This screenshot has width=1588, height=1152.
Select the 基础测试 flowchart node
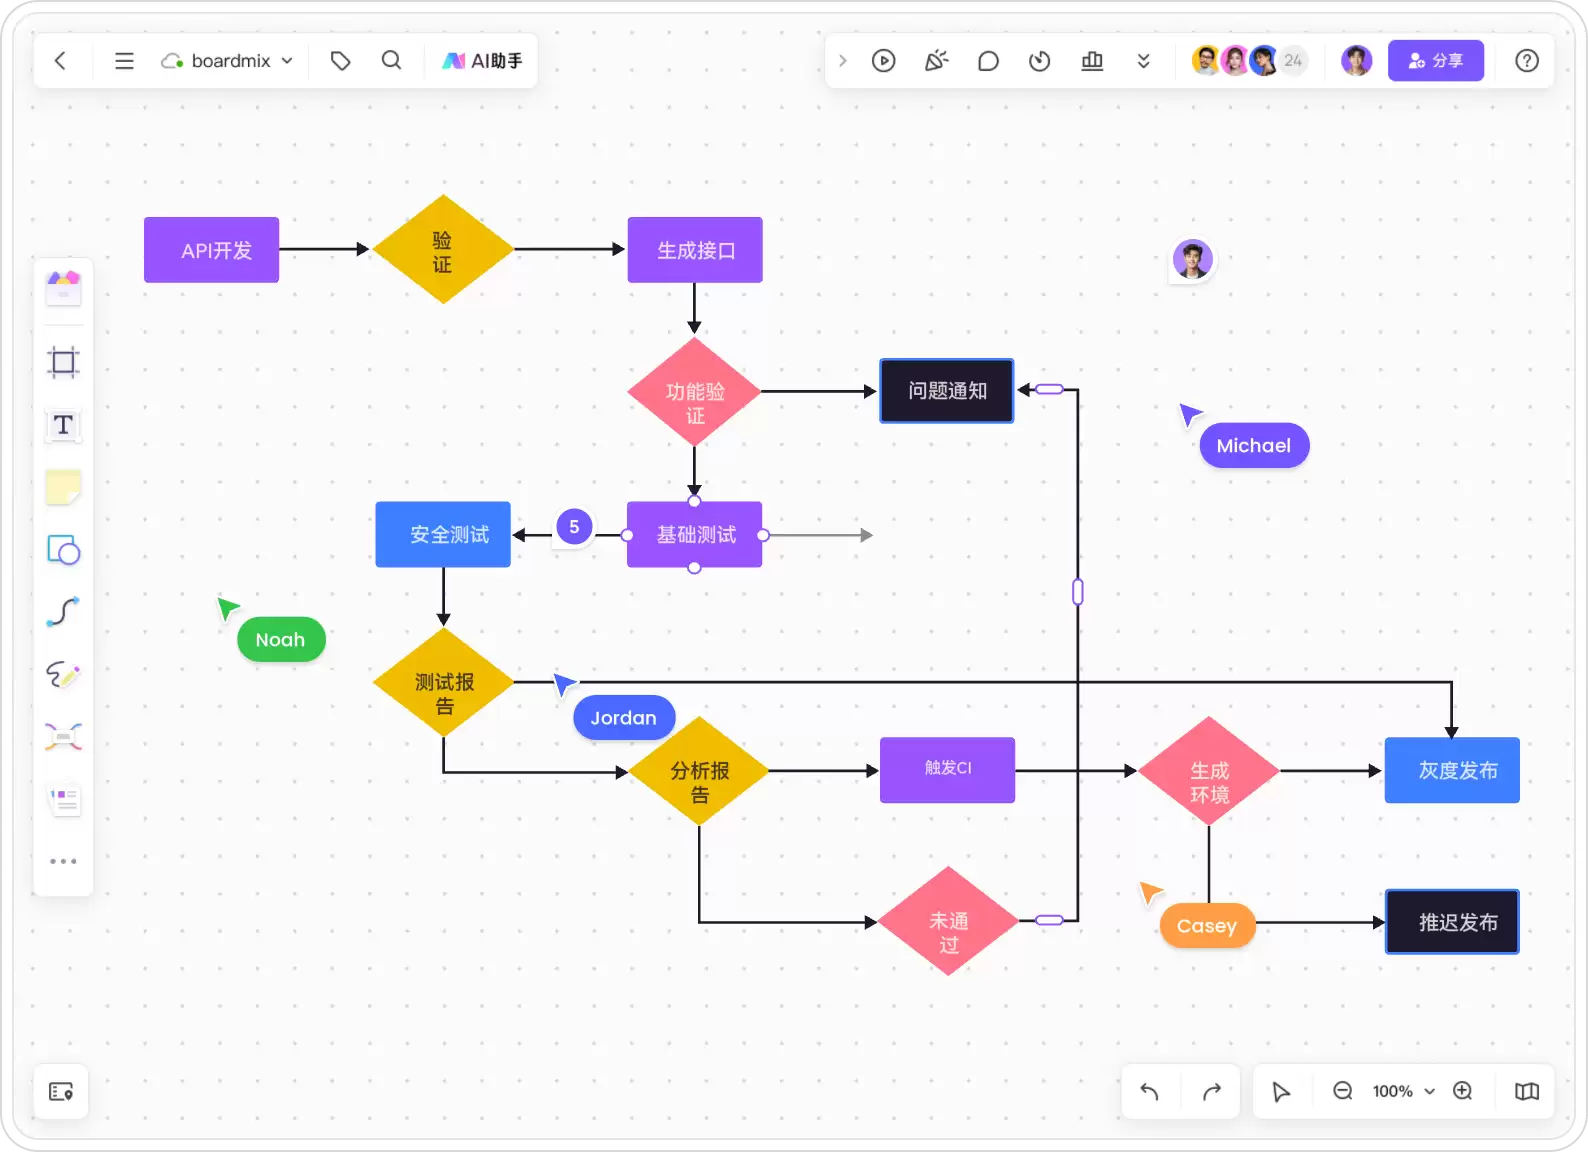tap(695, 535)
